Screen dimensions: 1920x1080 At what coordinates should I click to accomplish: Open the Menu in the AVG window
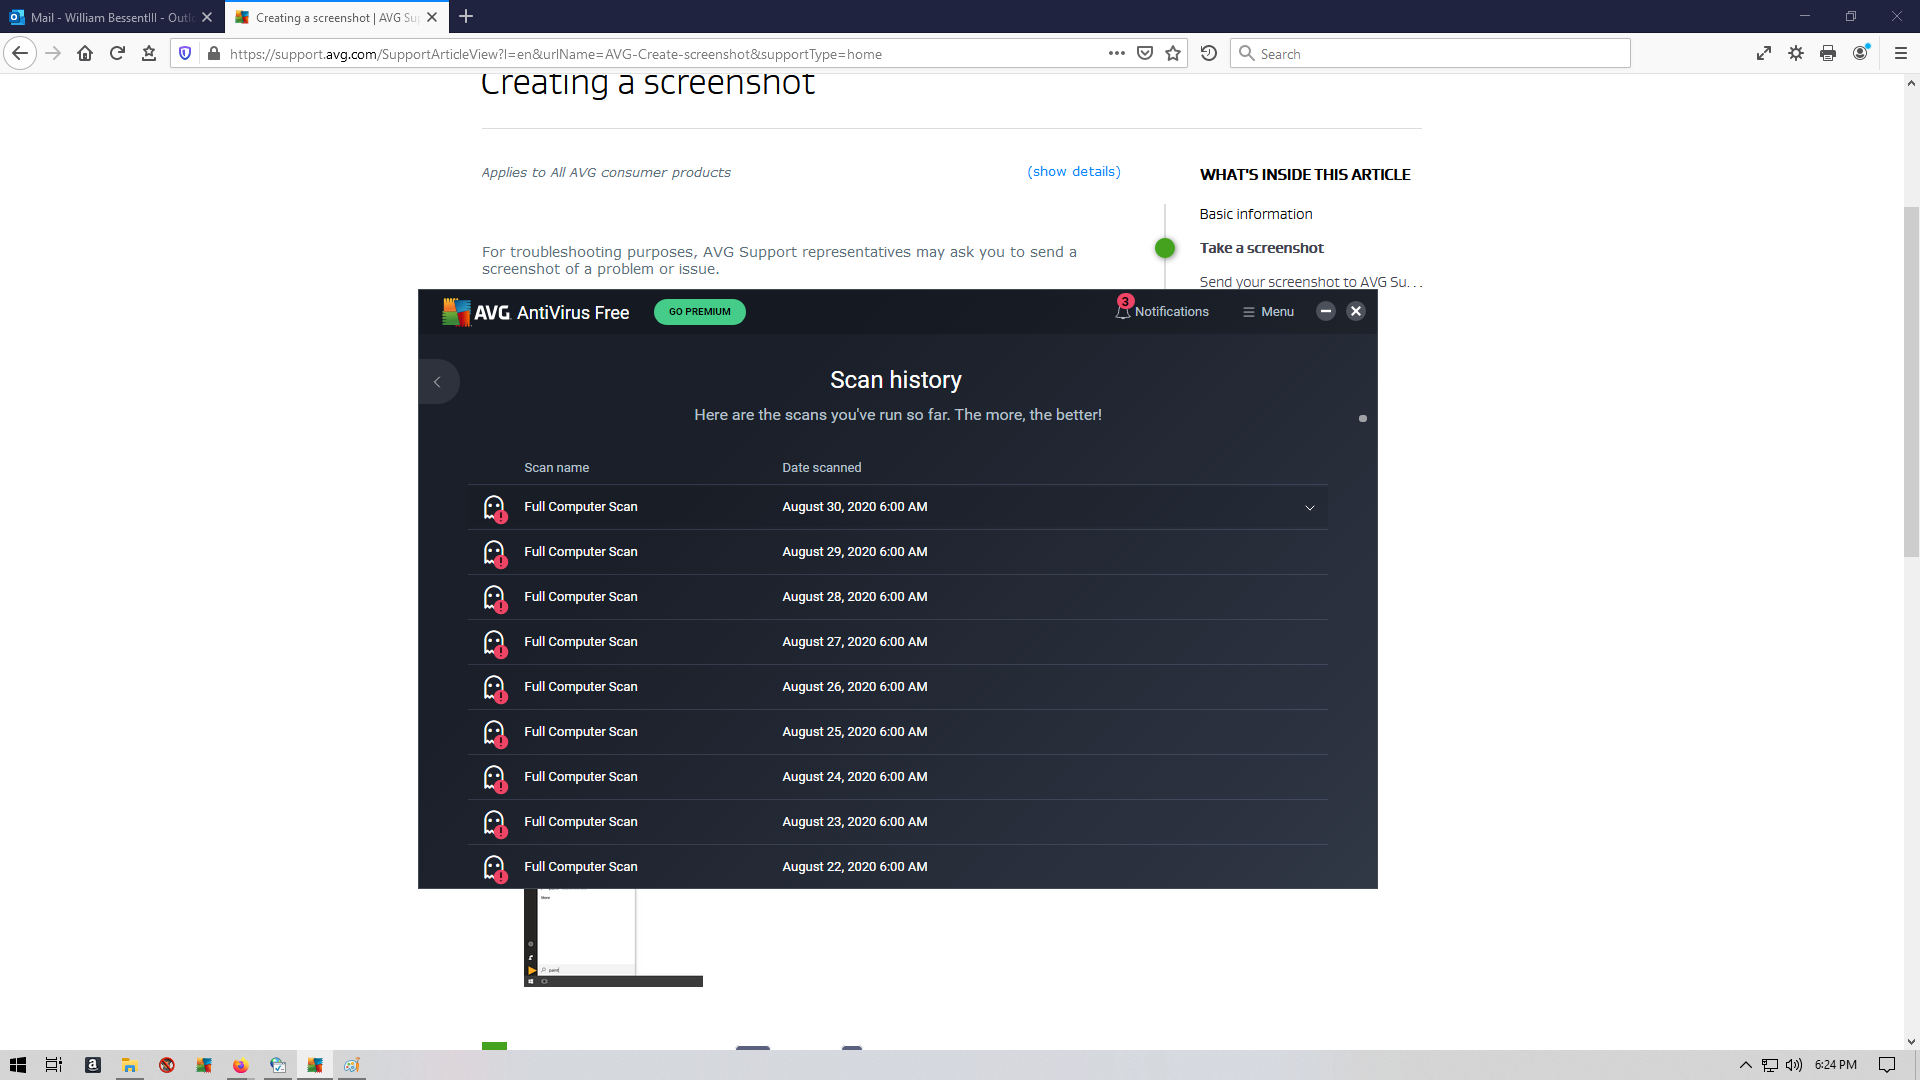(x=1267, y=311)
